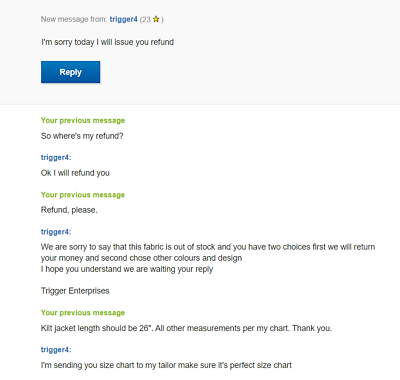Click the 'So where's my refund?' message text
The image size is (400, 380).
(82, 136)
